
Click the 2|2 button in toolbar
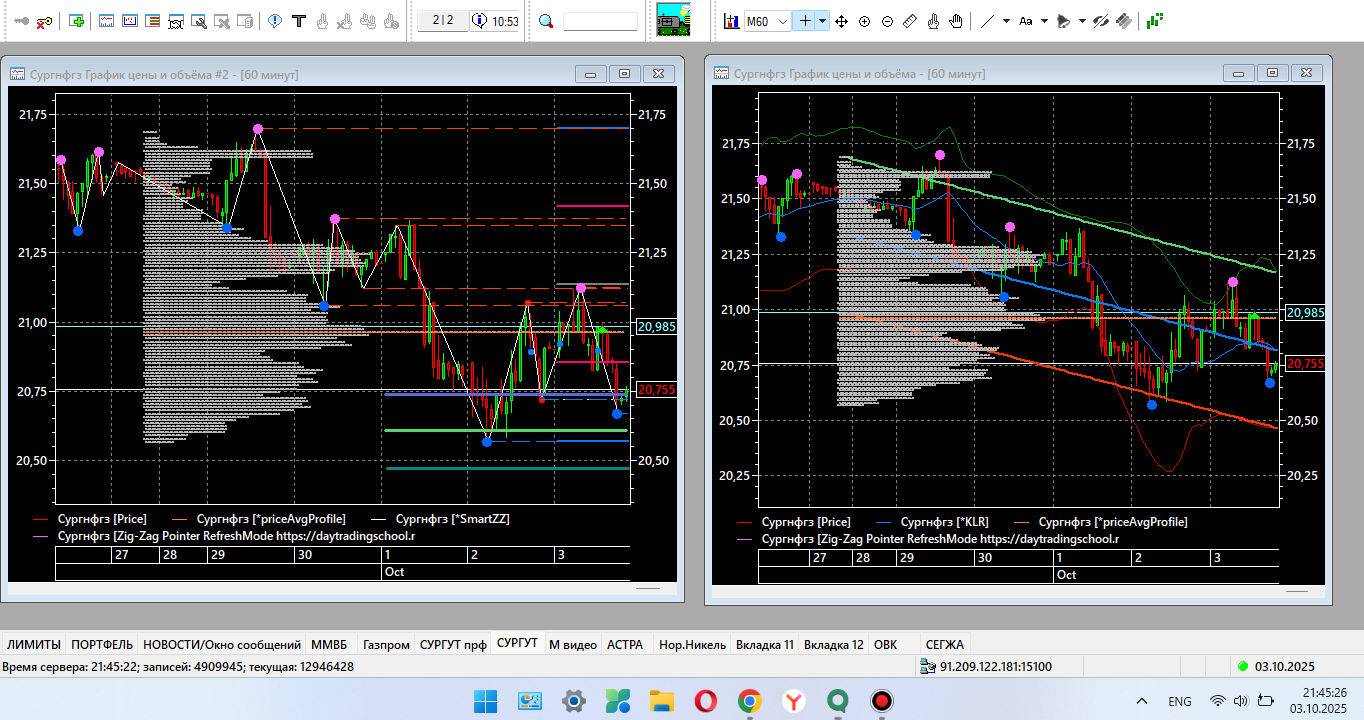442,21
